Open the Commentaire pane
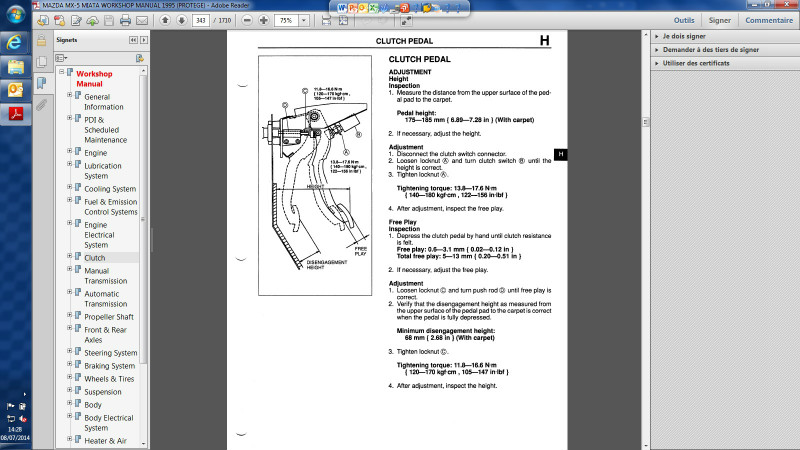Viewport: 800px width, 450px height. pos(769,20)
